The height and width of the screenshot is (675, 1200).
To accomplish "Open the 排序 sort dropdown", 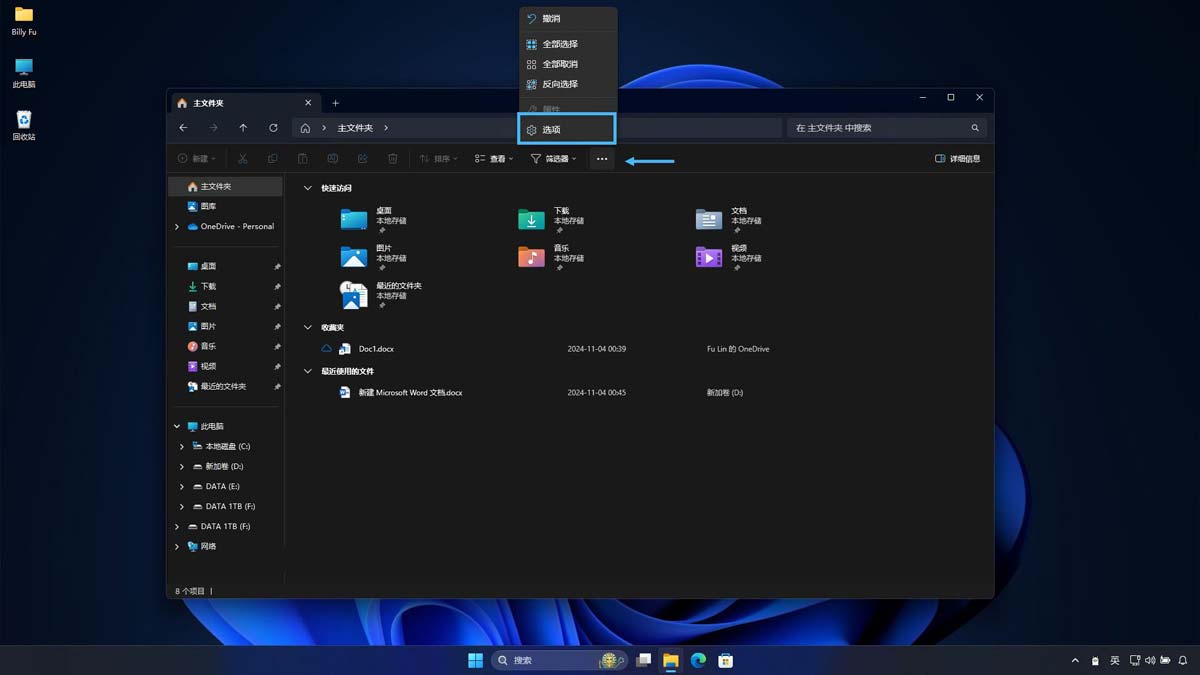I will tap(437, 159).
